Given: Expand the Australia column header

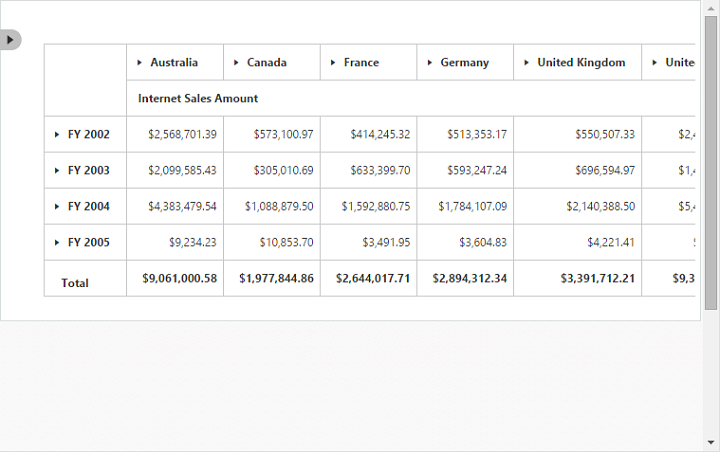Looking at the screenshot, I should pos(140,62).
